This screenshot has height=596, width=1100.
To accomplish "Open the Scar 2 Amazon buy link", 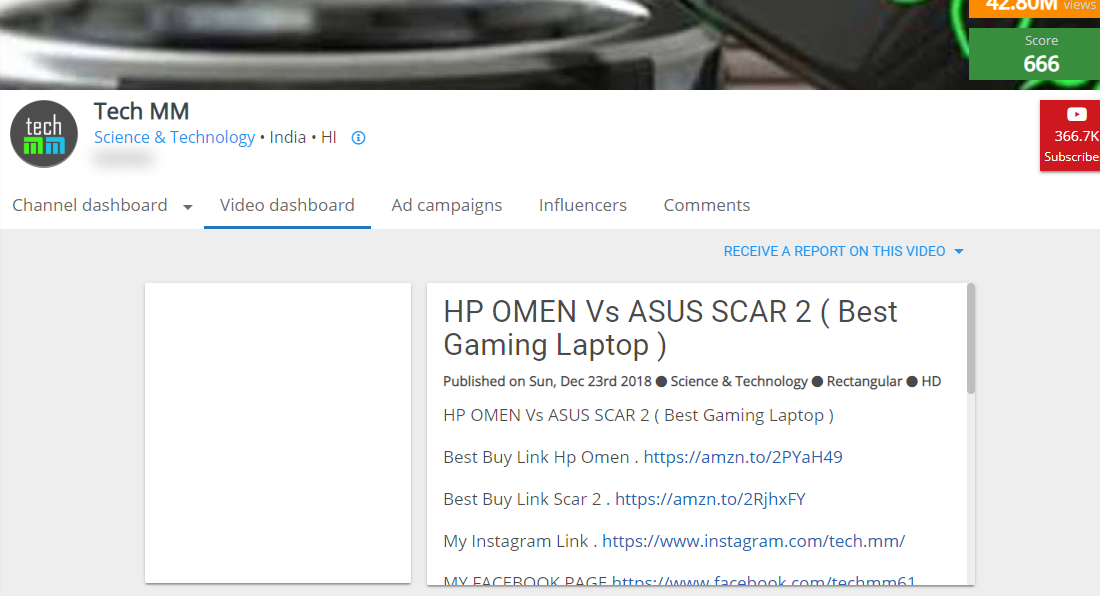I will tap(710, 499).
